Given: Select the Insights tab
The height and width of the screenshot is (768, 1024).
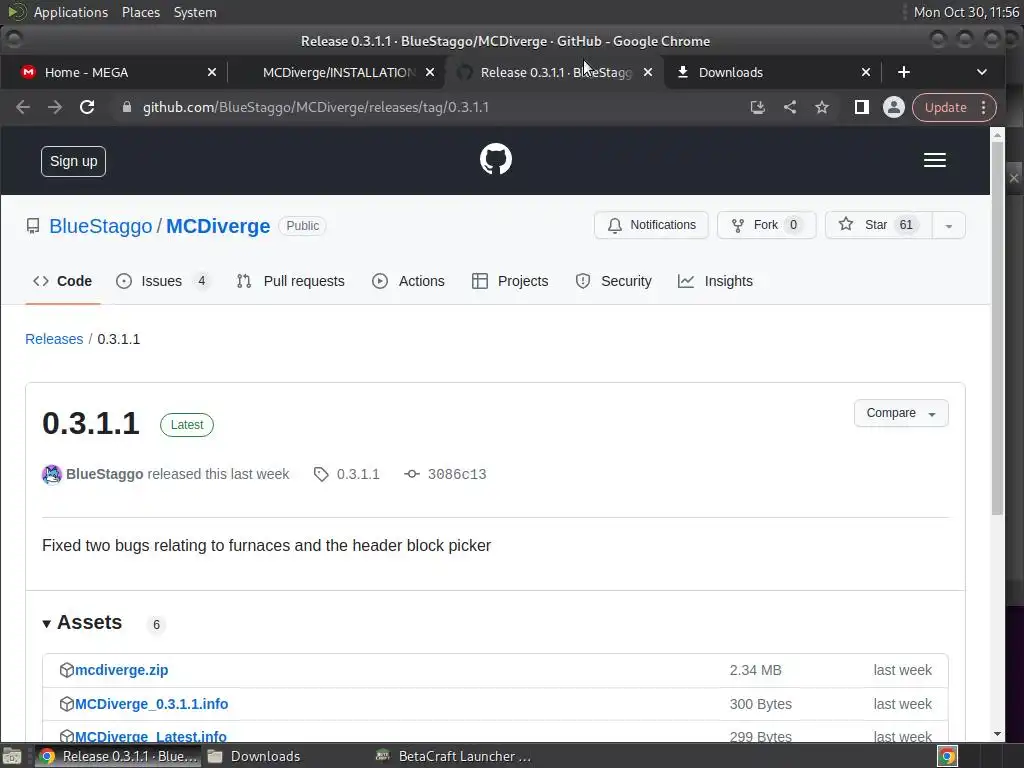Looking at the screenshot, I should point(715,281).
